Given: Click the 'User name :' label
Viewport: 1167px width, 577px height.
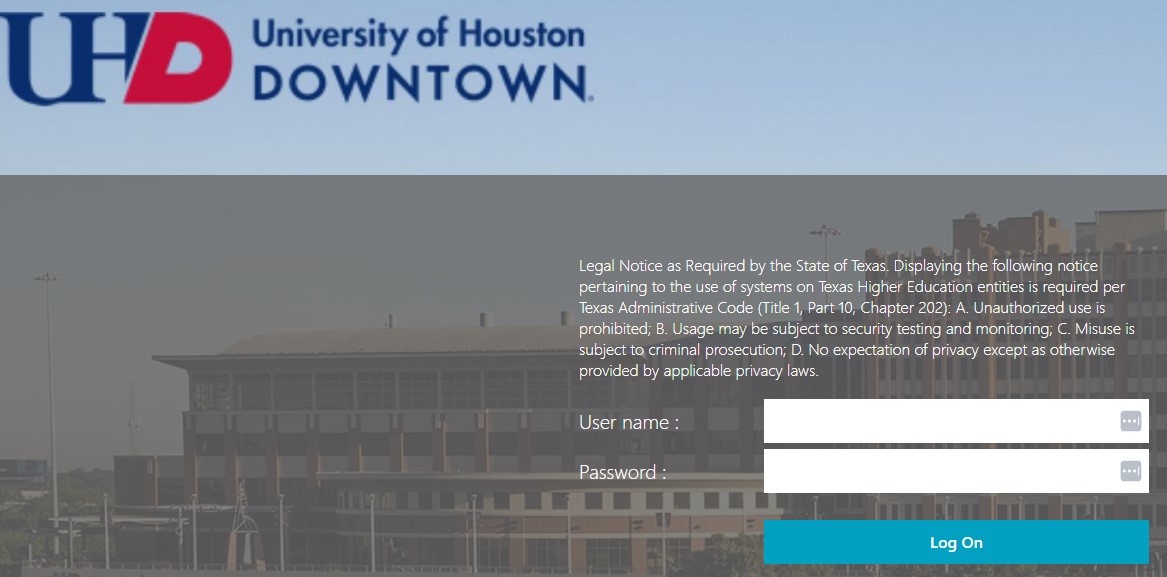Looking at the screenshot, I should point(628,421).
